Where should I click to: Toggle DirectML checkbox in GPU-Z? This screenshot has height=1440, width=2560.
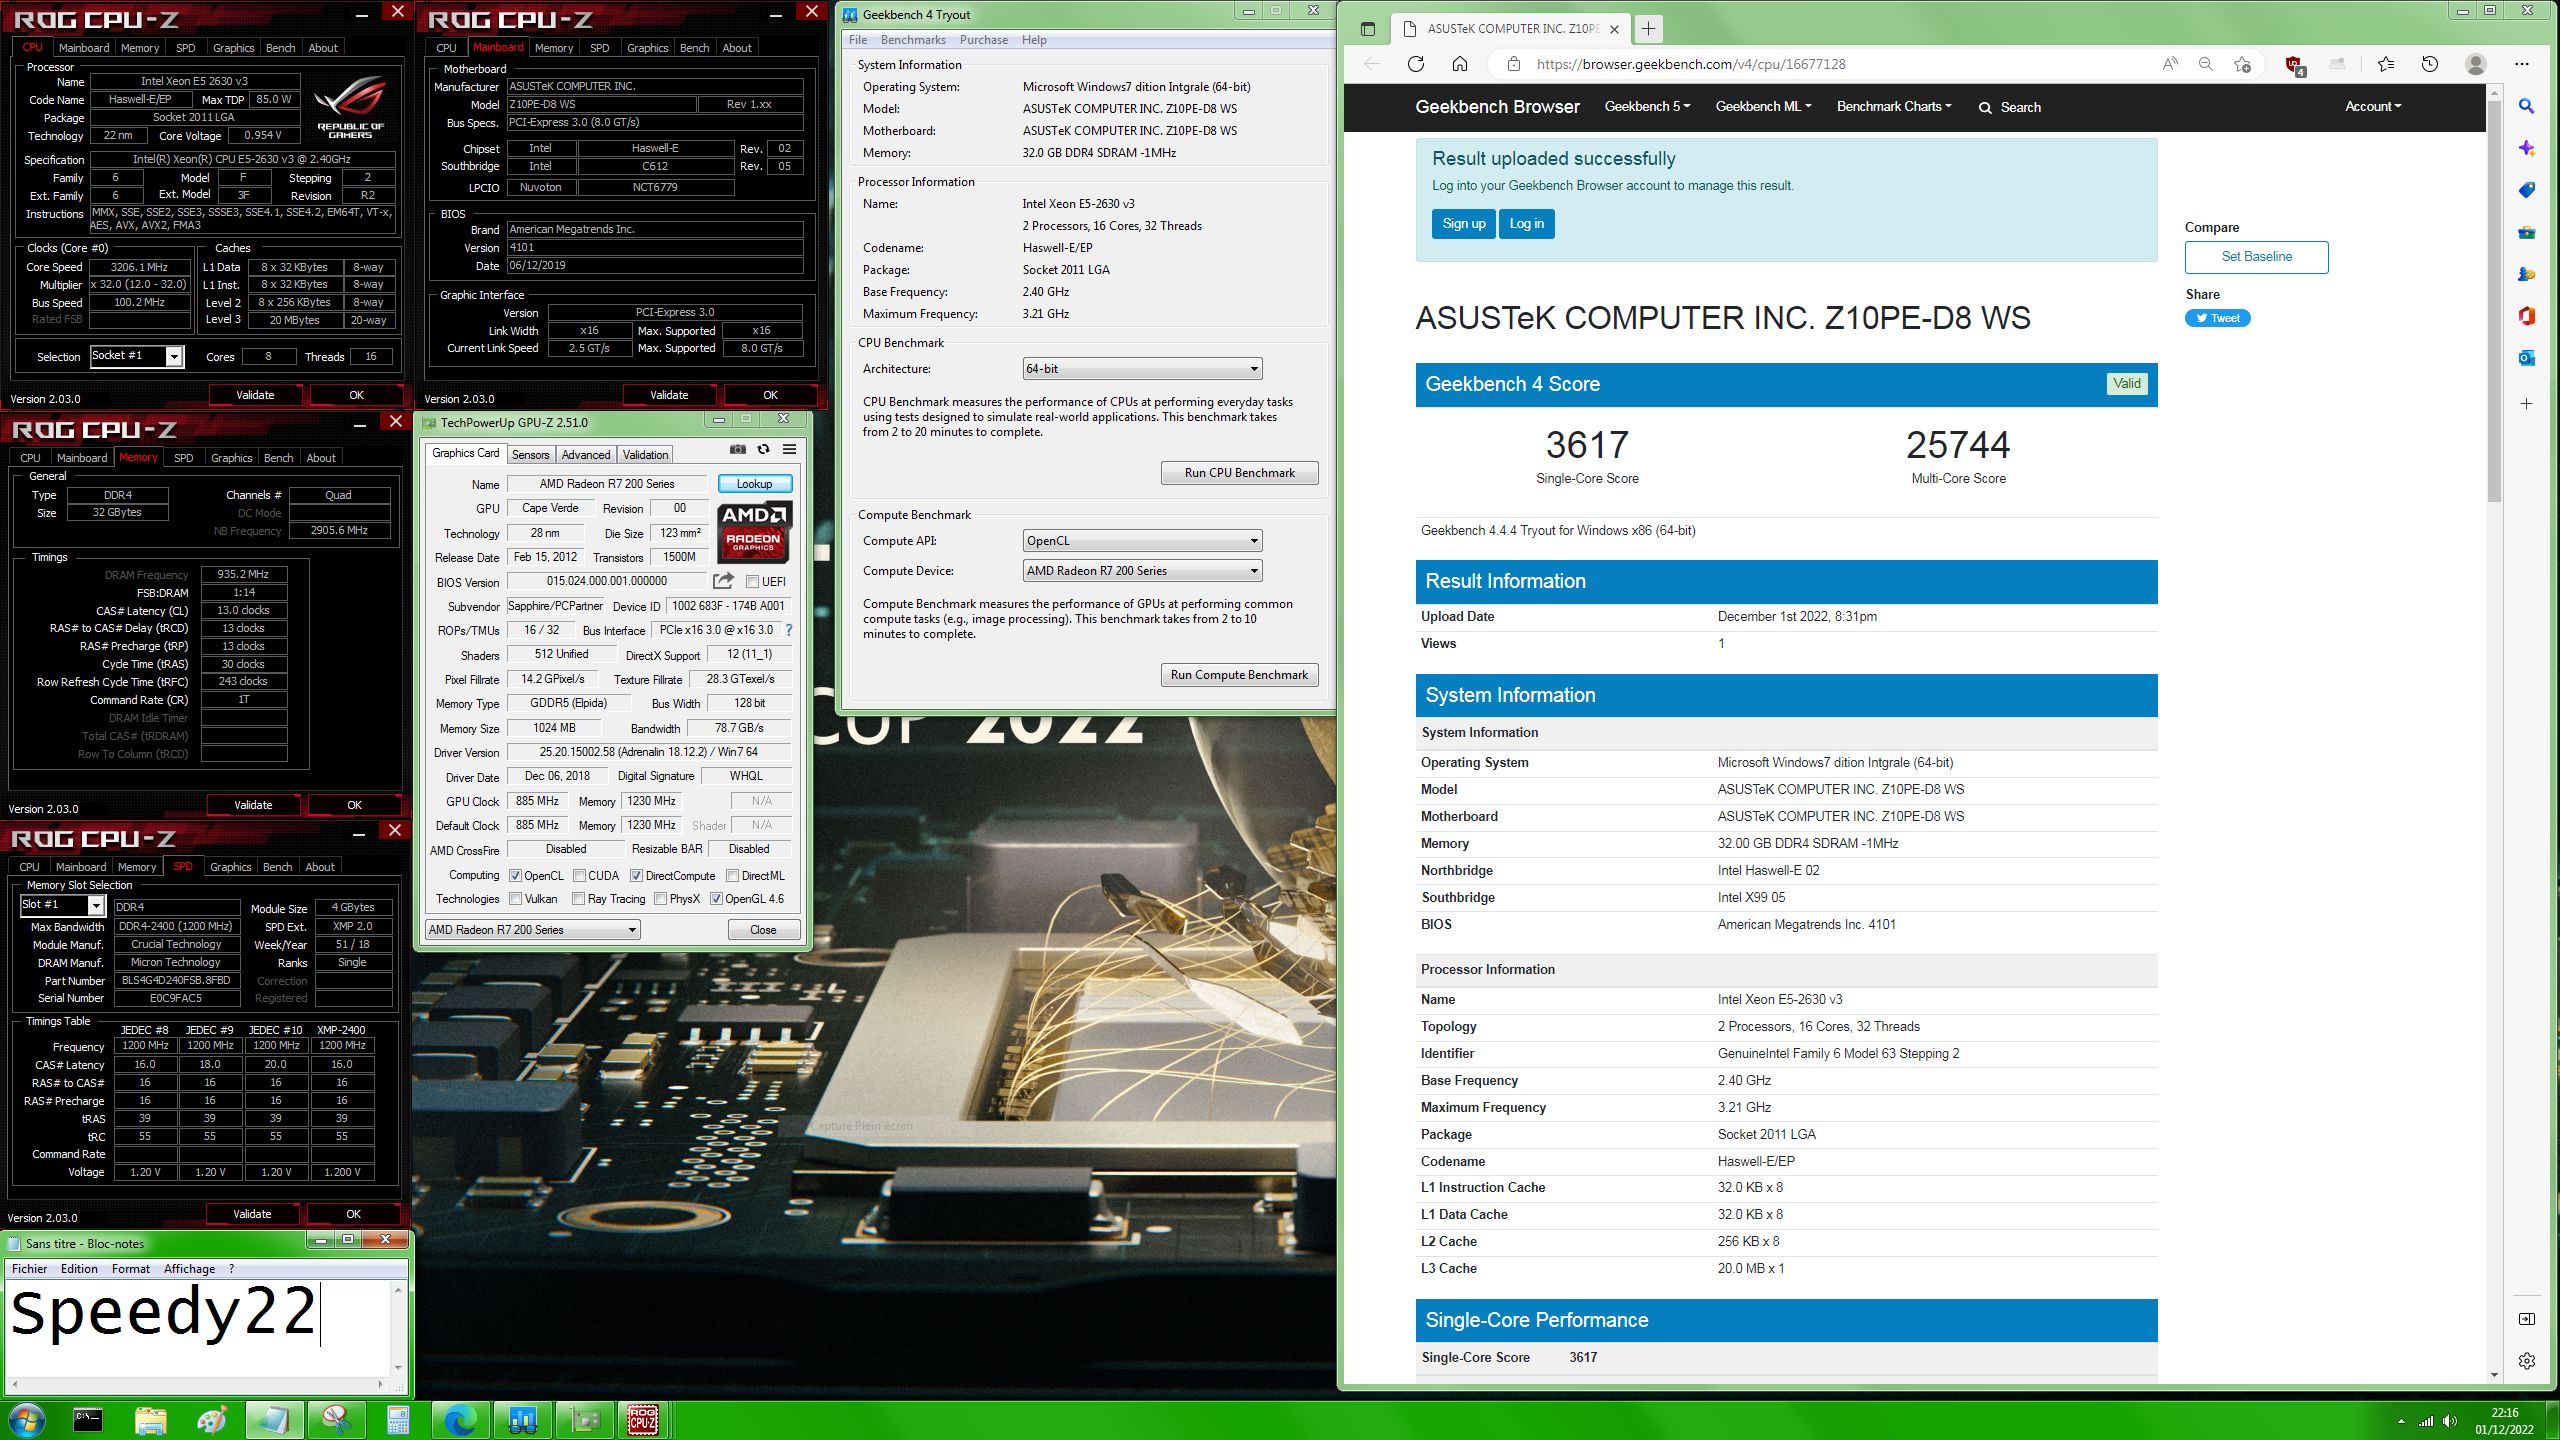[x=732, y=875]
